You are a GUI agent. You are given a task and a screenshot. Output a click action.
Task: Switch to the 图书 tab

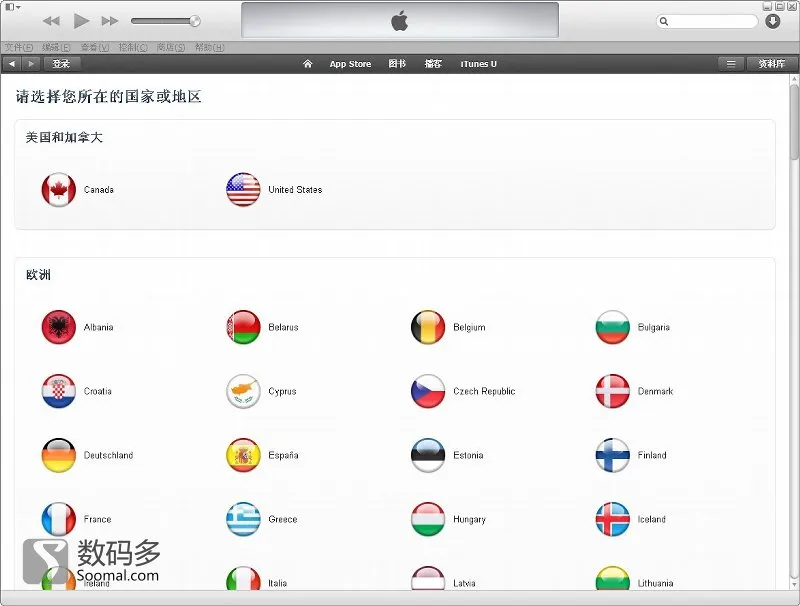(x=397, y=64)
